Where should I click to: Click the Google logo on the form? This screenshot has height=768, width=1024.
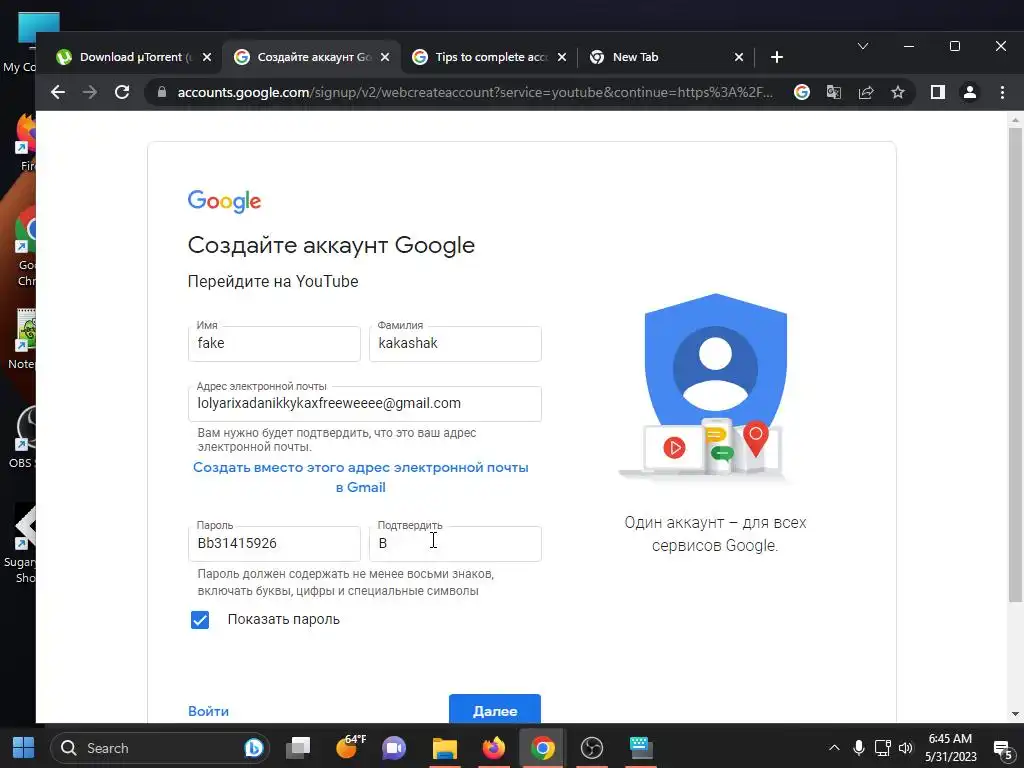pos(225,201)
